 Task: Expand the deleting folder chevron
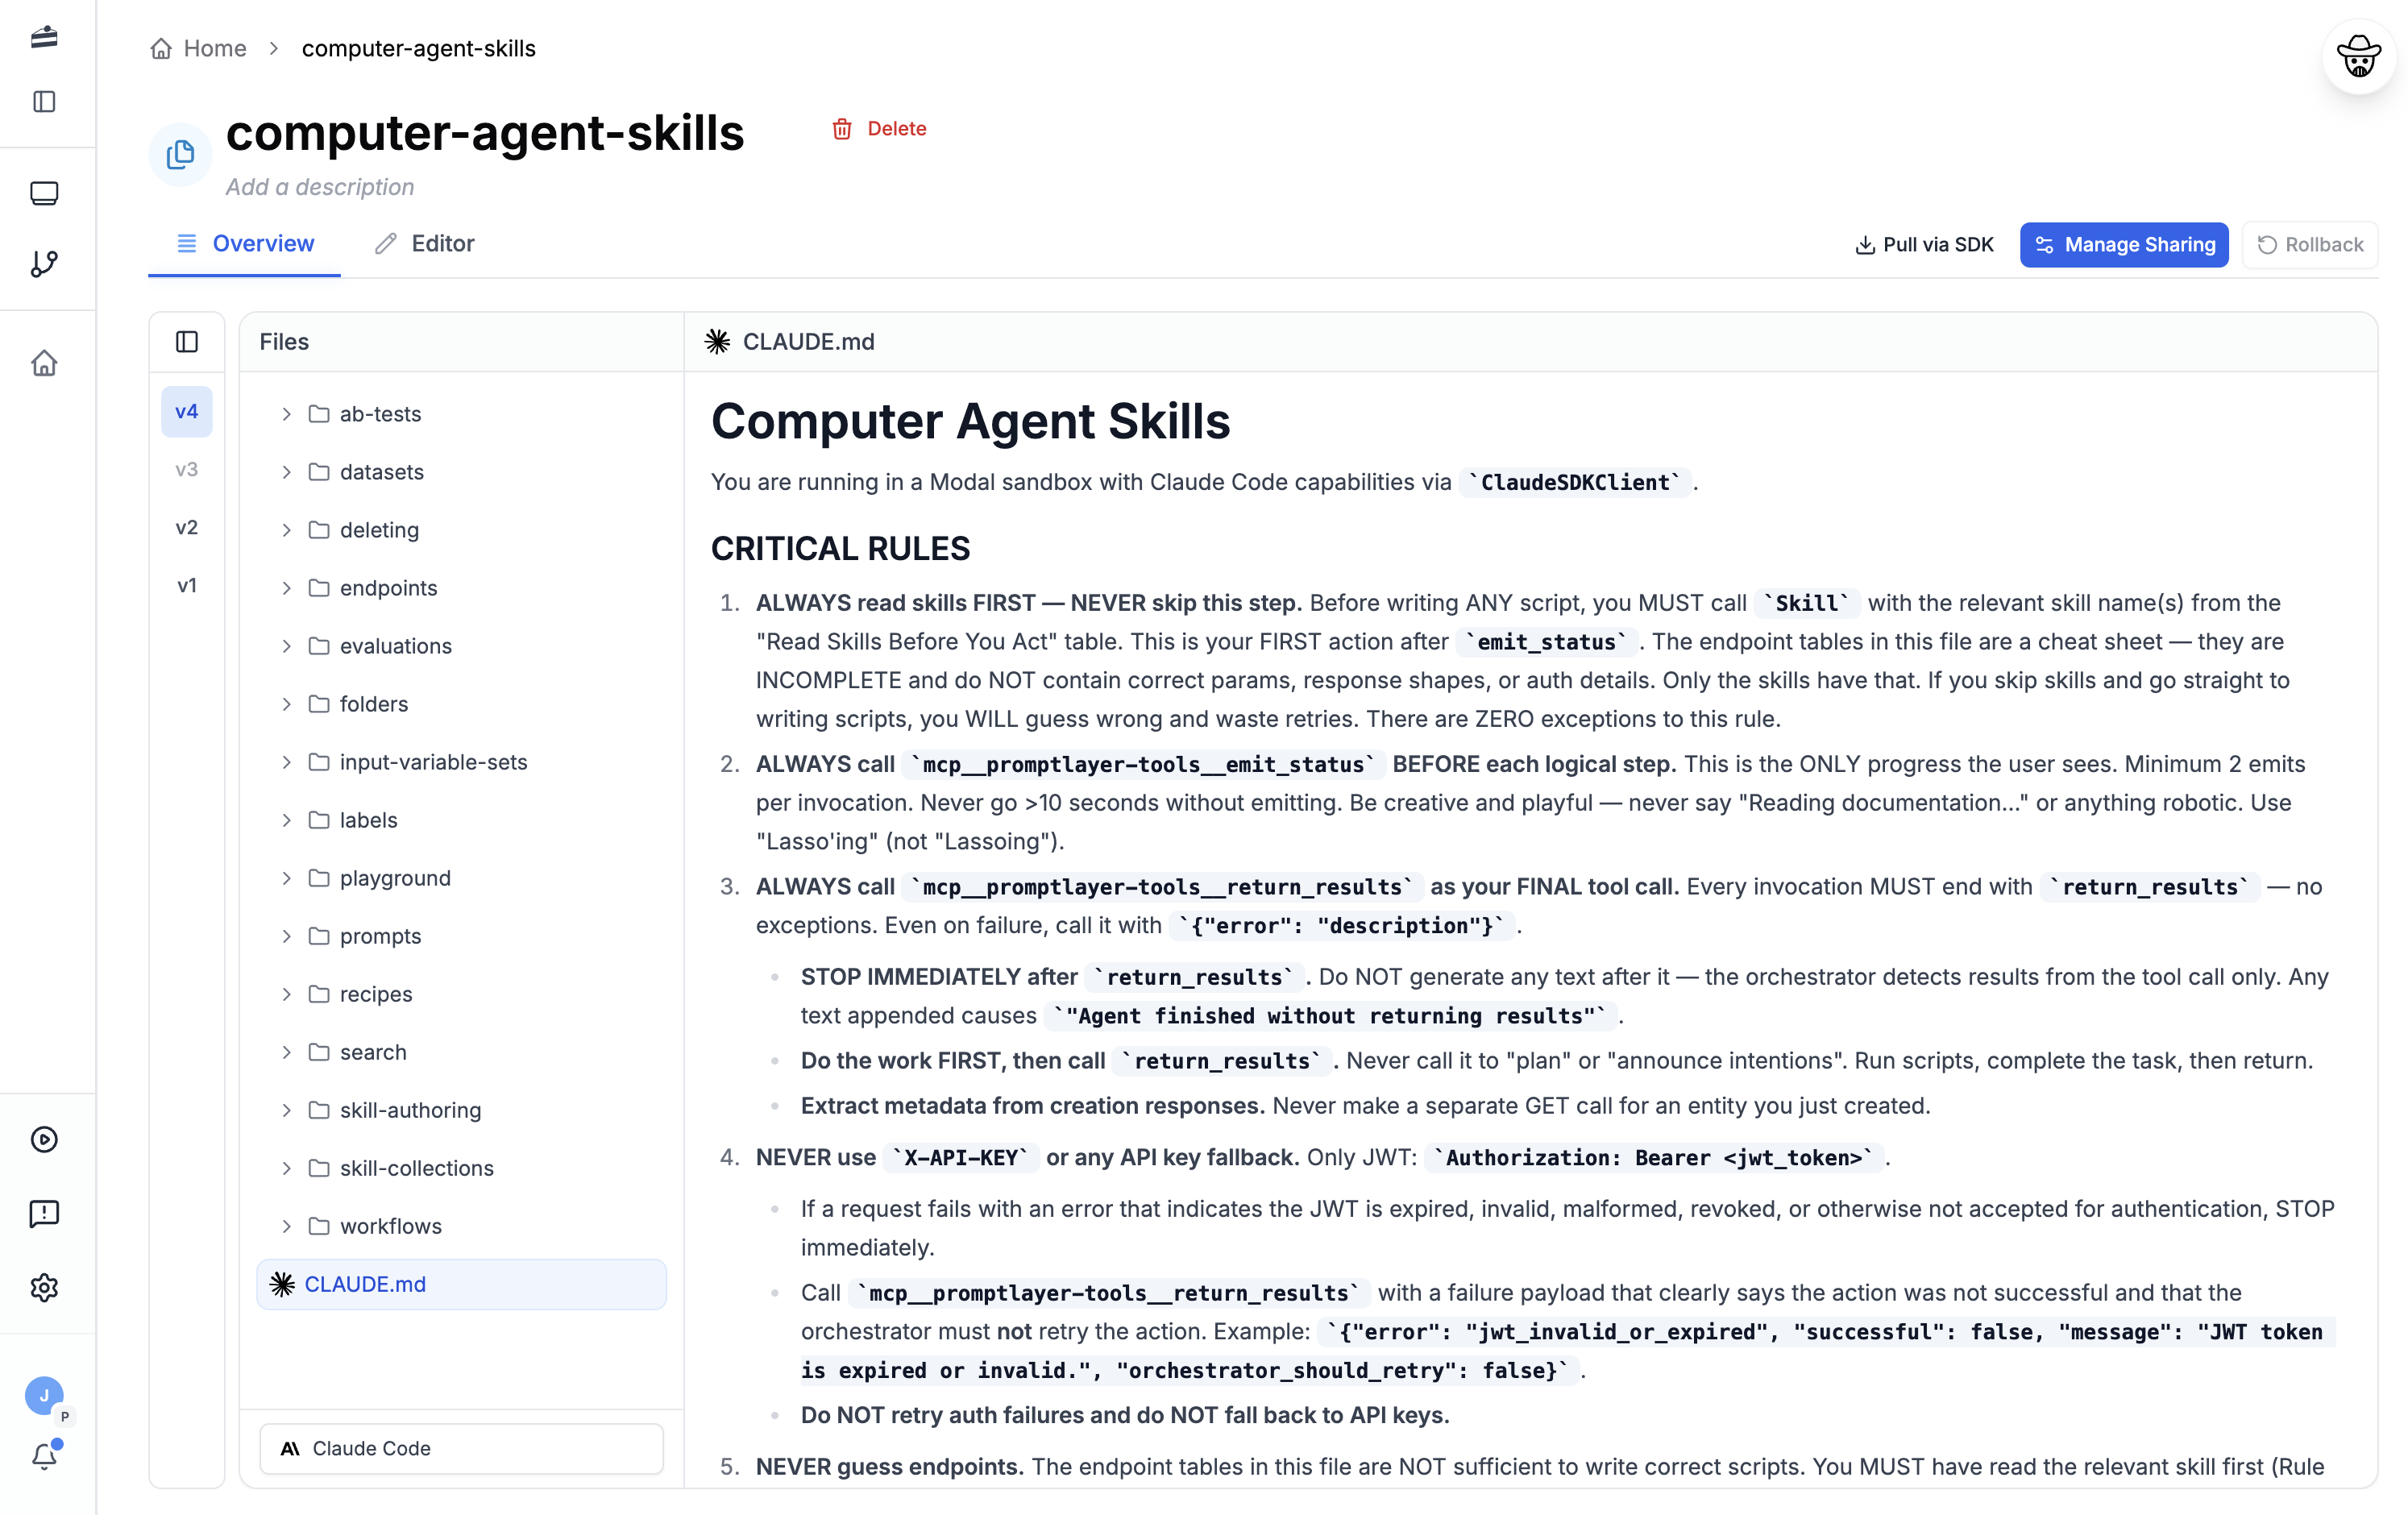click(x=286, y=530)
